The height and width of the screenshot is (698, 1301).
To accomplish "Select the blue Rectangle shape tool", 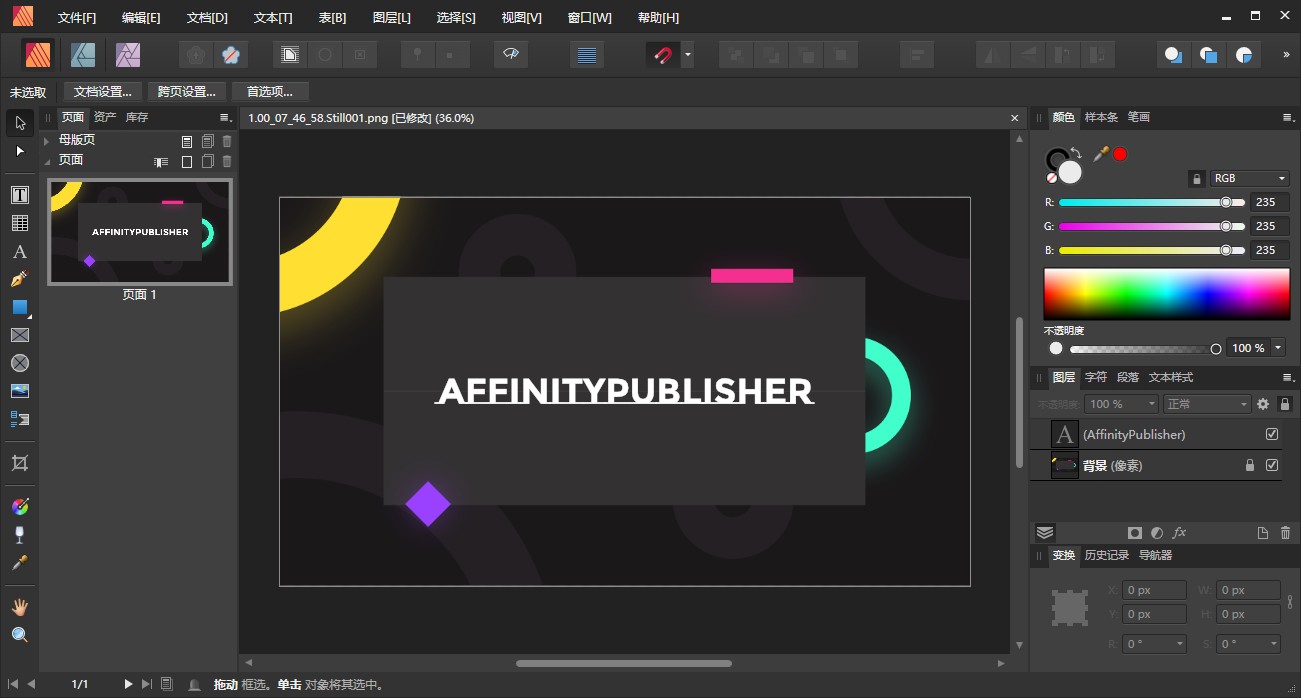I will [20, 307].
